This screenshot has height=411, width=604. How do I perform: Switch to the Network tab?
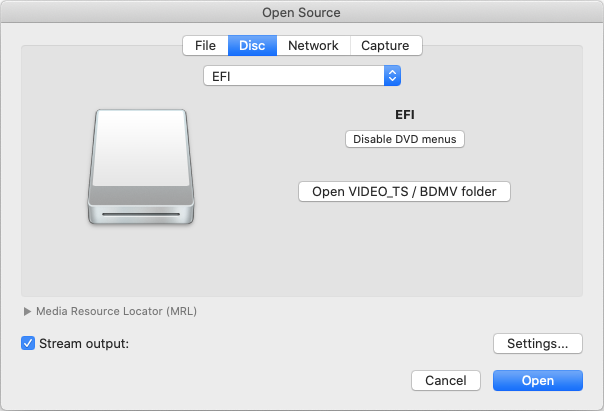tap(313, 45)
